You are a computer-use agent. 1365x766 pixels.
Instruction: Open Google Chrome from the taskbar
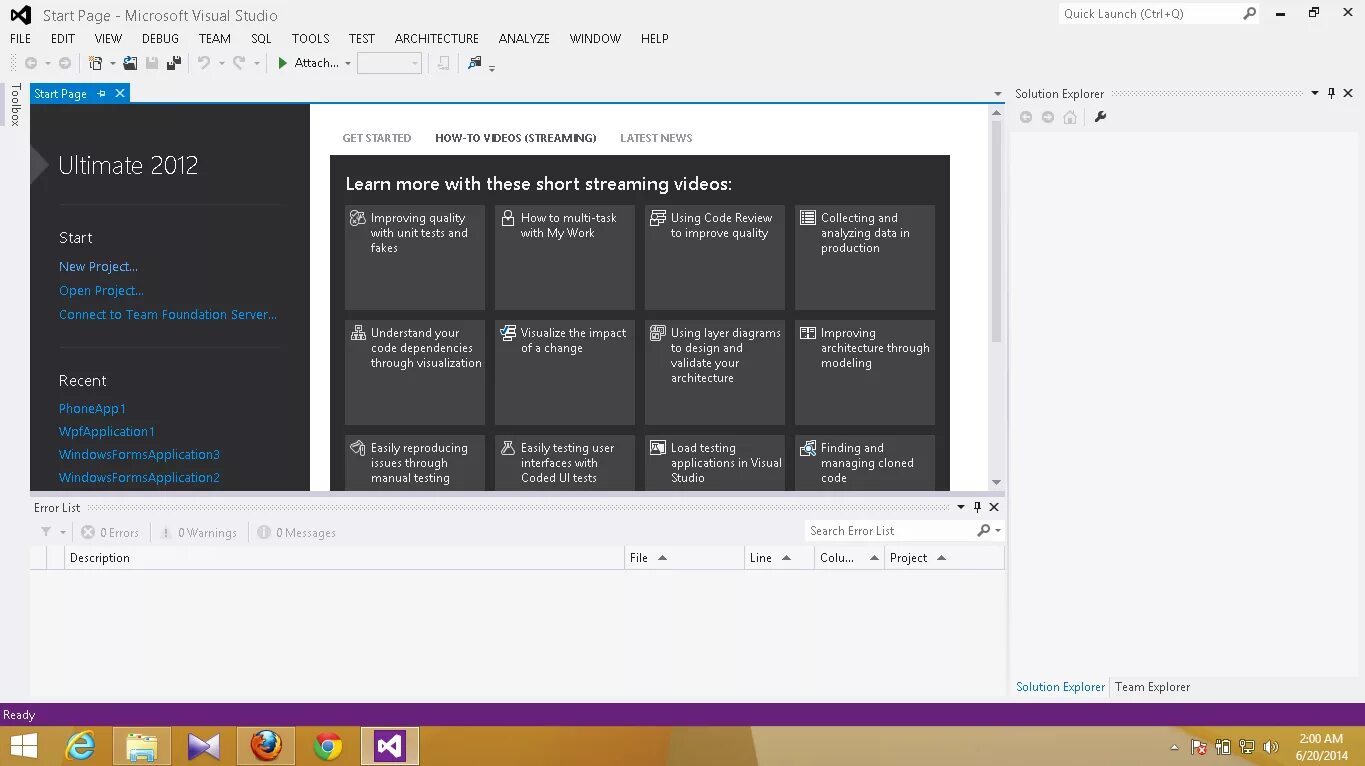[x=328, y=746]
